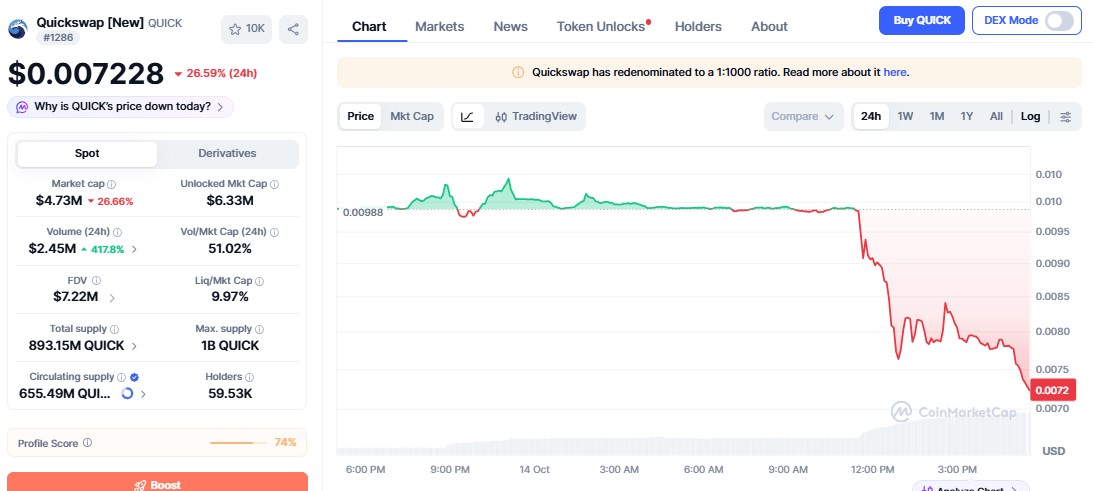Click the 74% profile score value
This screenshot has height=491, width=1093.
285,442
